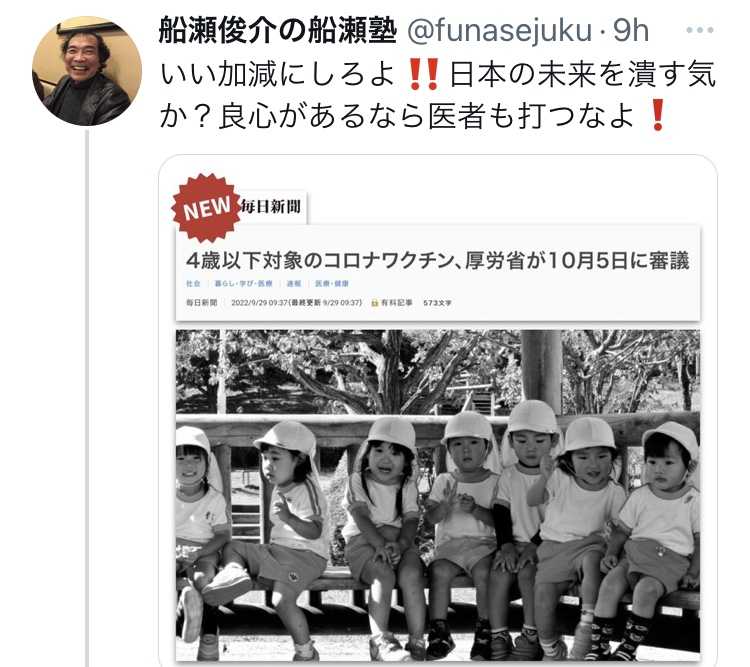Click the 速報 category tag
The height and width of the screenshot is (667, 750).
[x=294, y=283]
